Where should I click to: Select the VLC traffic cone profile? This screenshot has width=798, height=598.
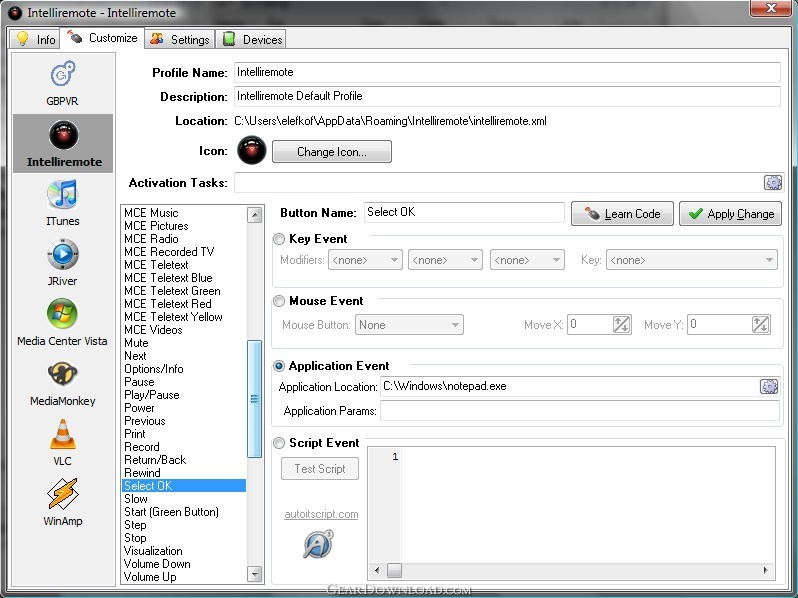[x=63, y=434]
